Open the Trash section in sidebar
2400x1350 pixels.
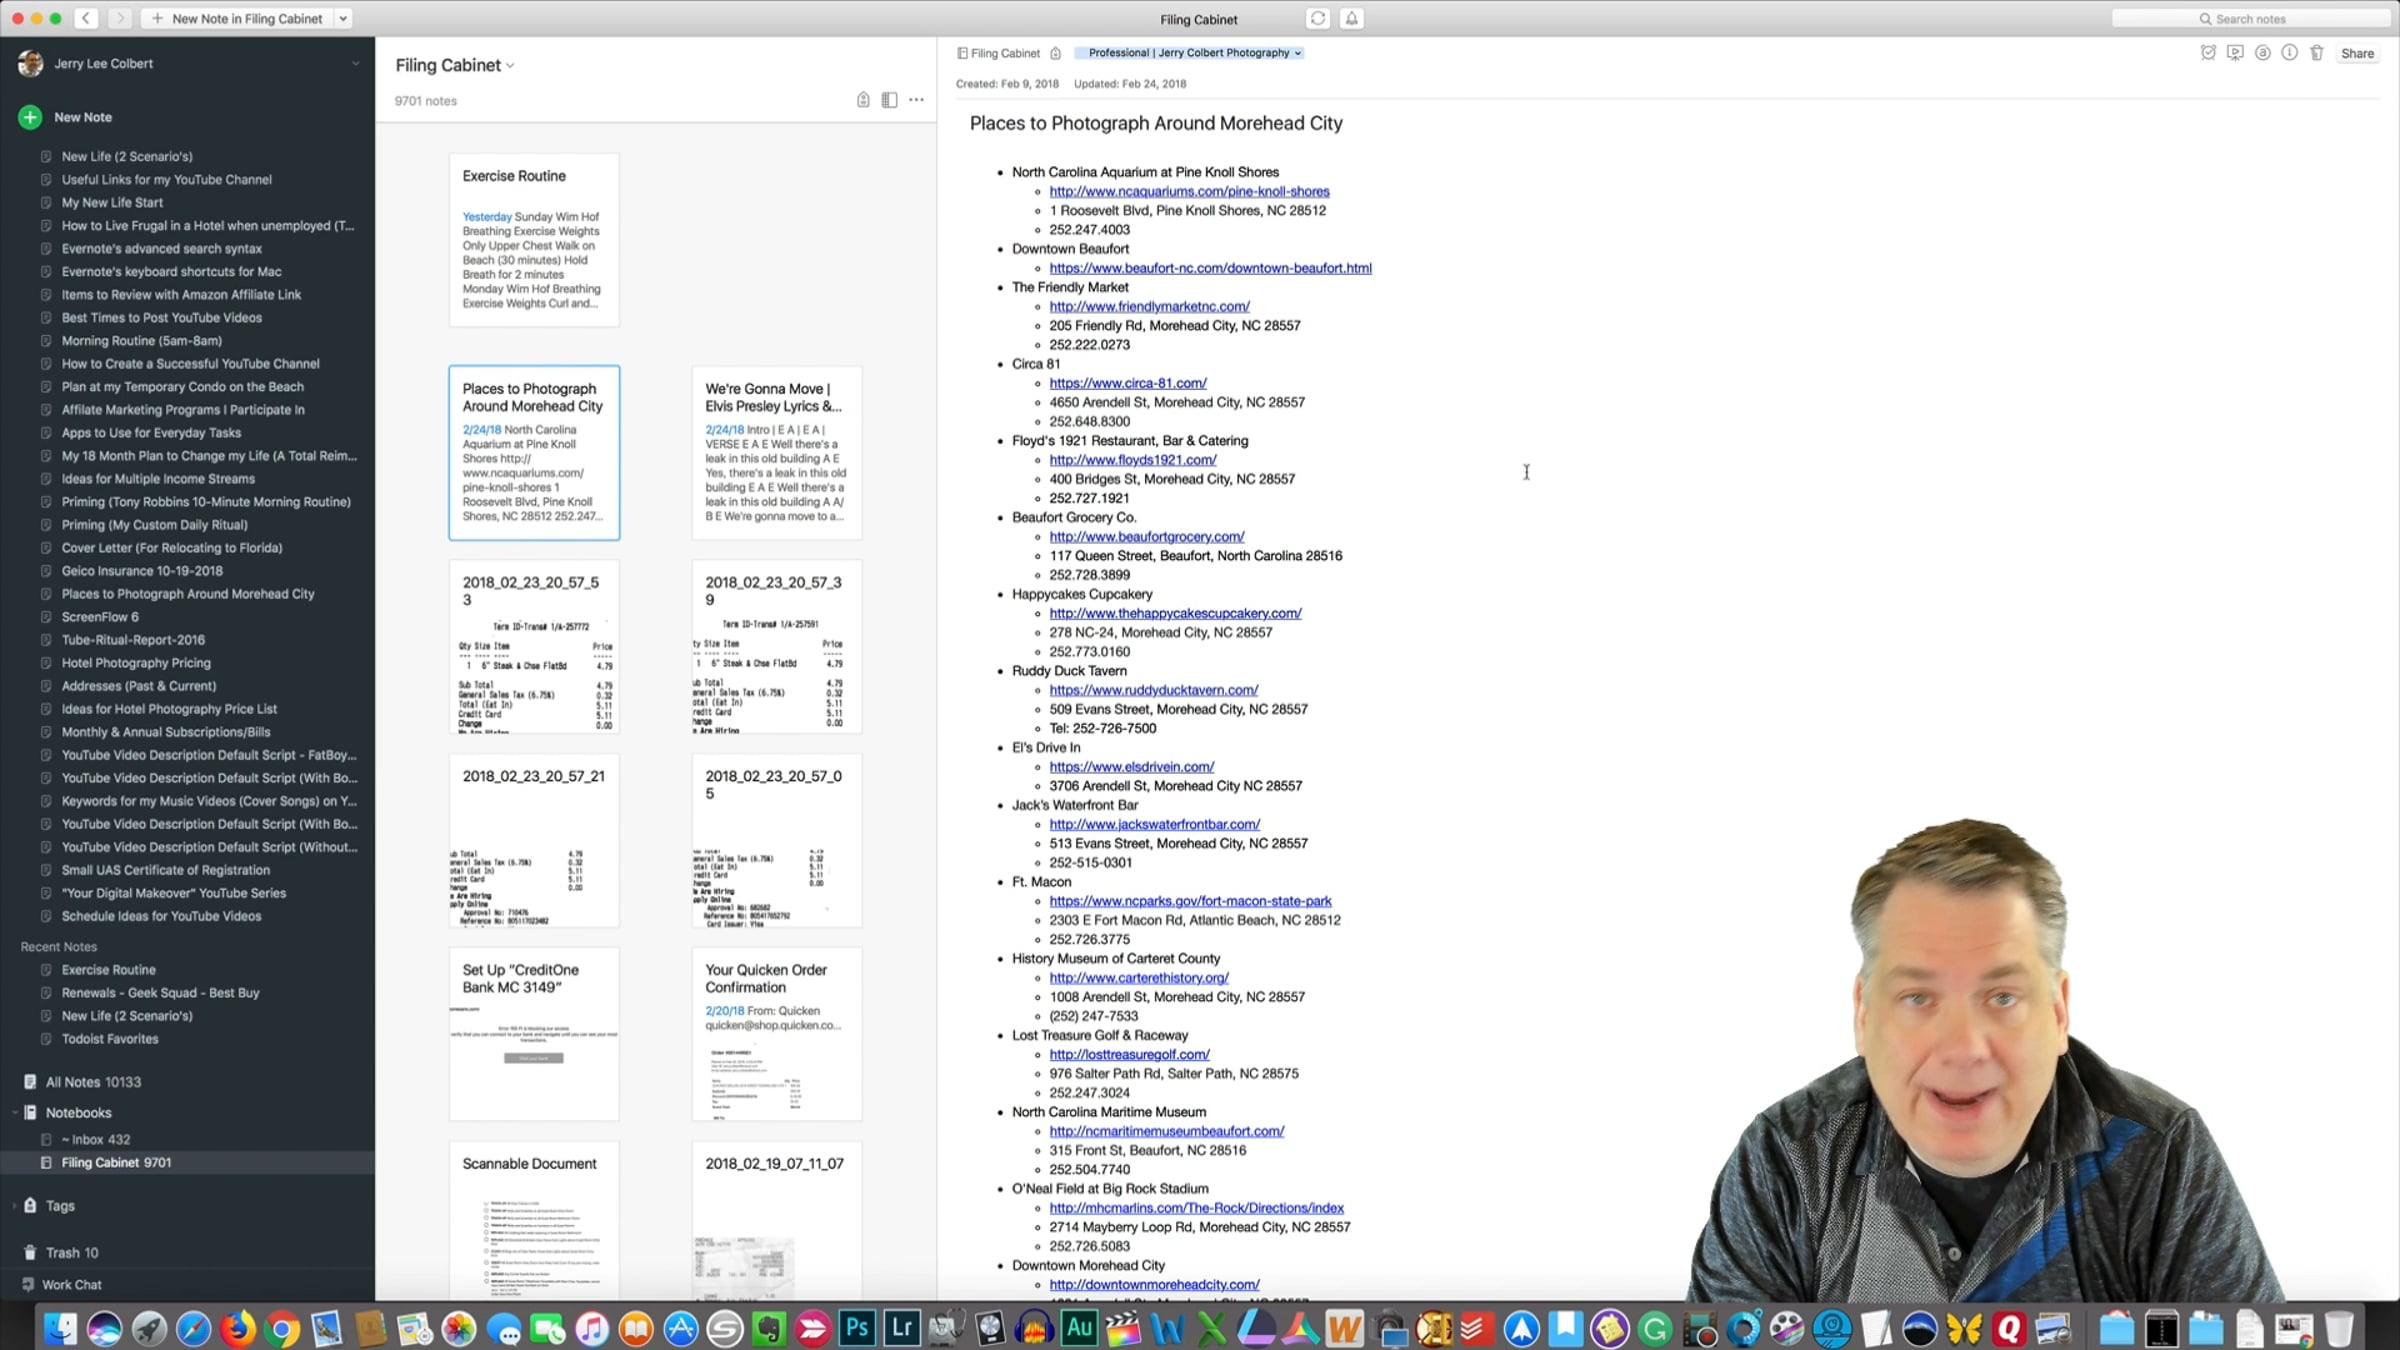71,1252
